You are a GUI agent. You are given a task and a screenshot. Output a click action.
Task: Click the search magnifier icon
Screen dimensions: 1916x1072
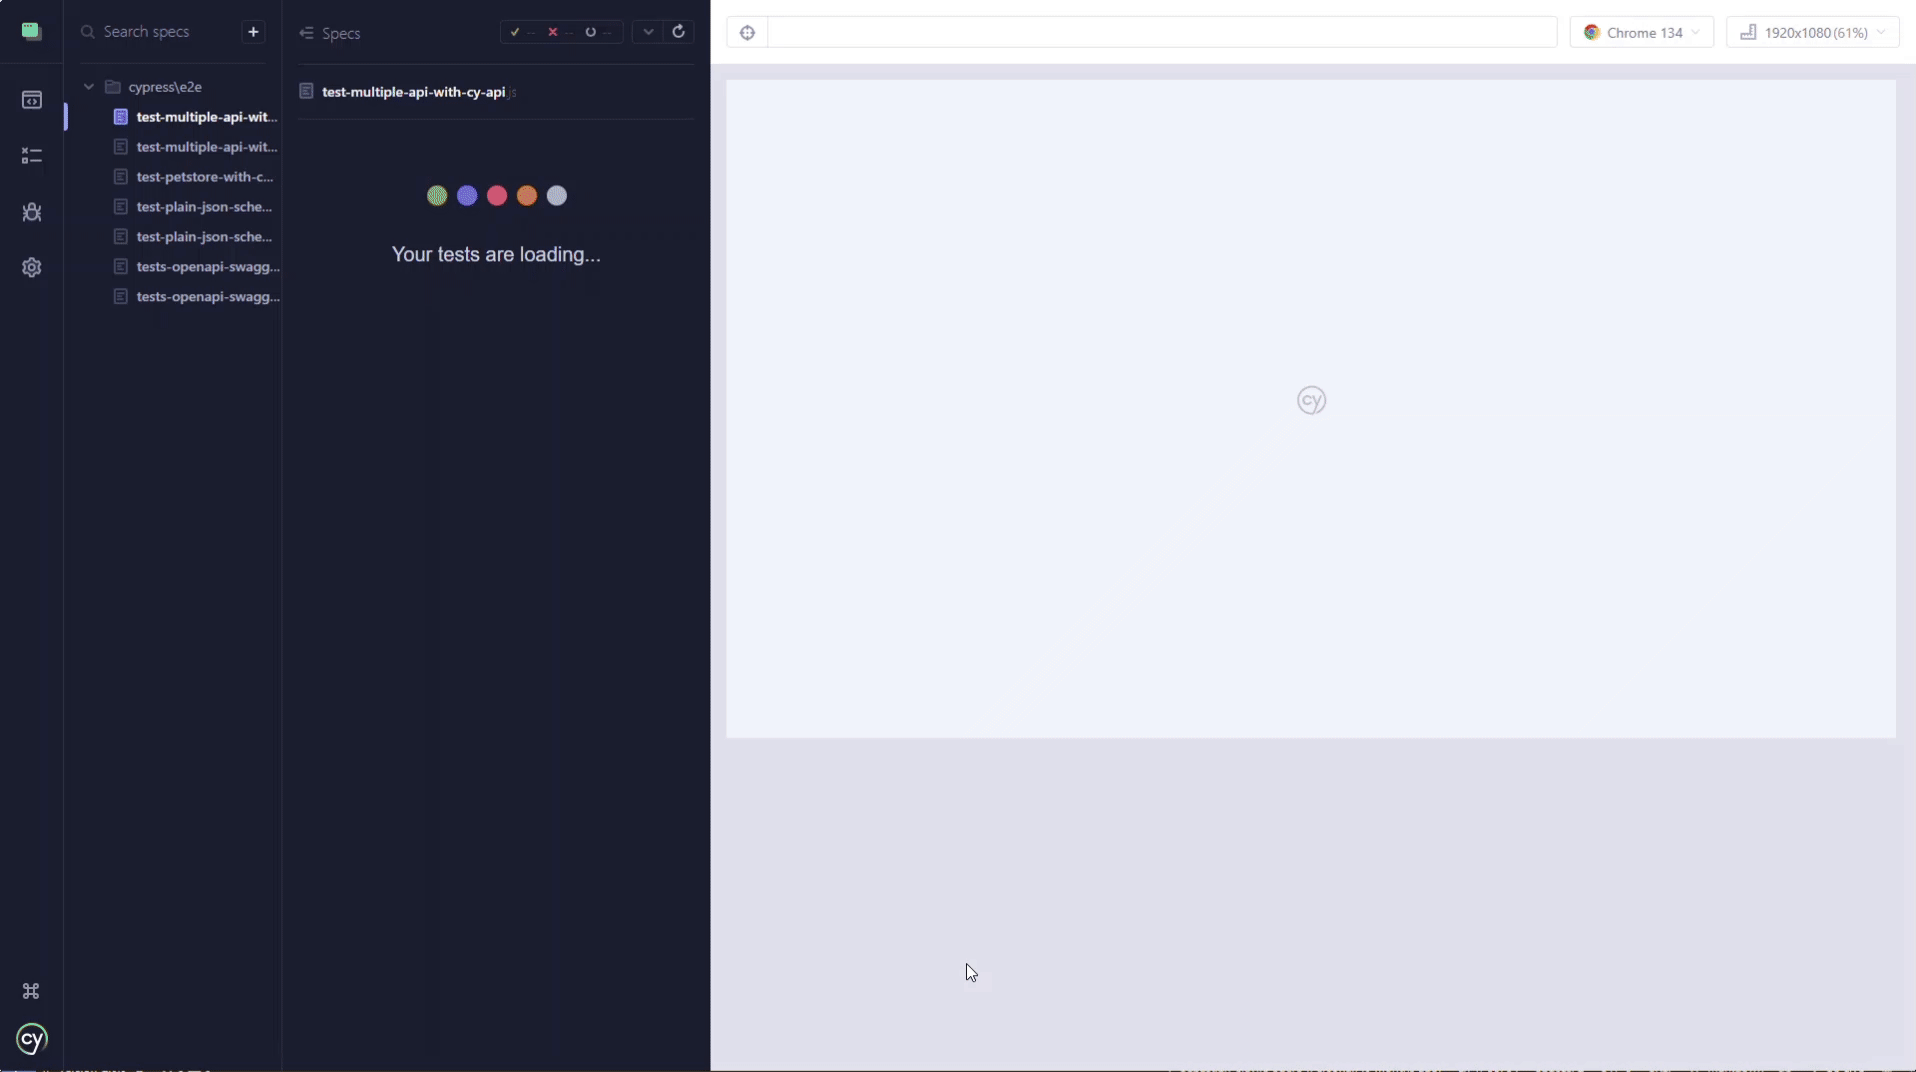(x=88, y=32)
